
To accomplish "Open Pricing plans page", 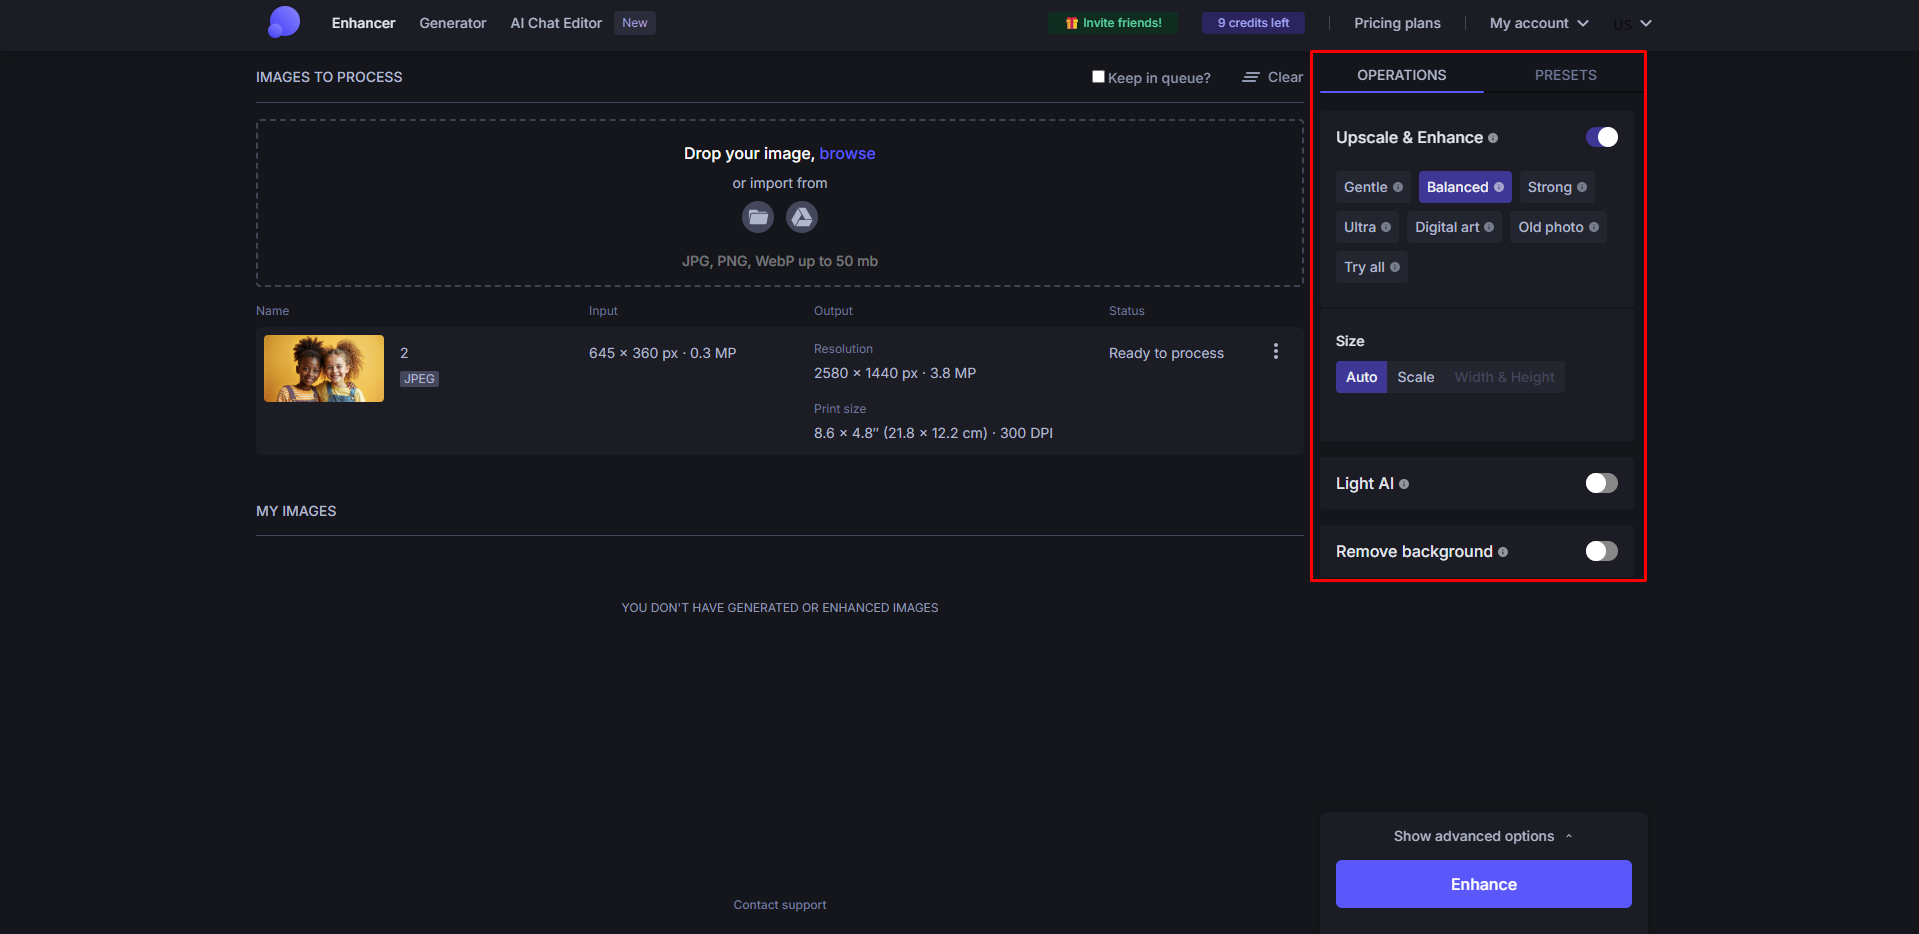I will click(1397, 23).
